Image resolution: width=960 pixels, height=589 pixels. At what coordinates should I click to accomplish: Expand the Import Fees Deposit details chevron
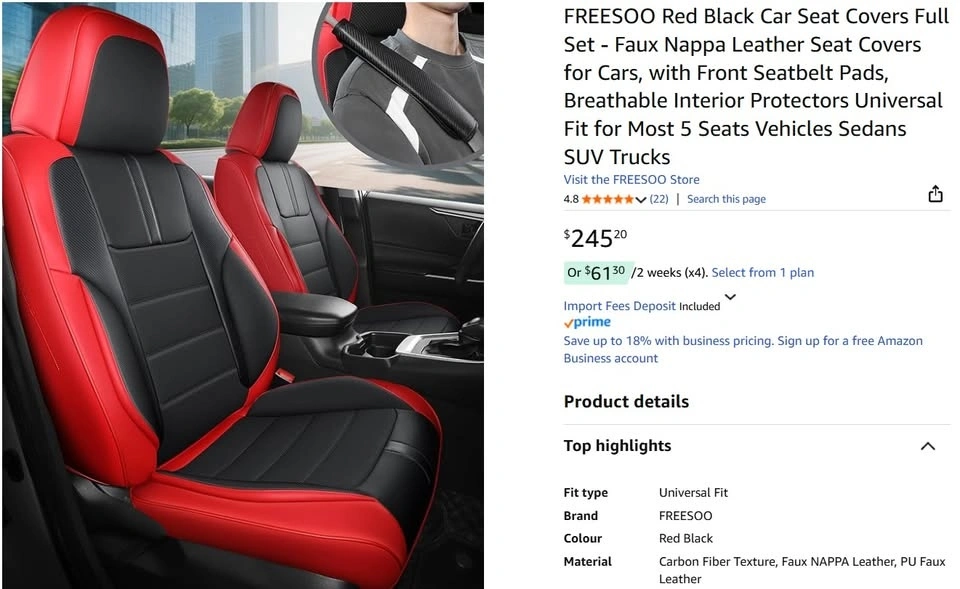(730, 297)
